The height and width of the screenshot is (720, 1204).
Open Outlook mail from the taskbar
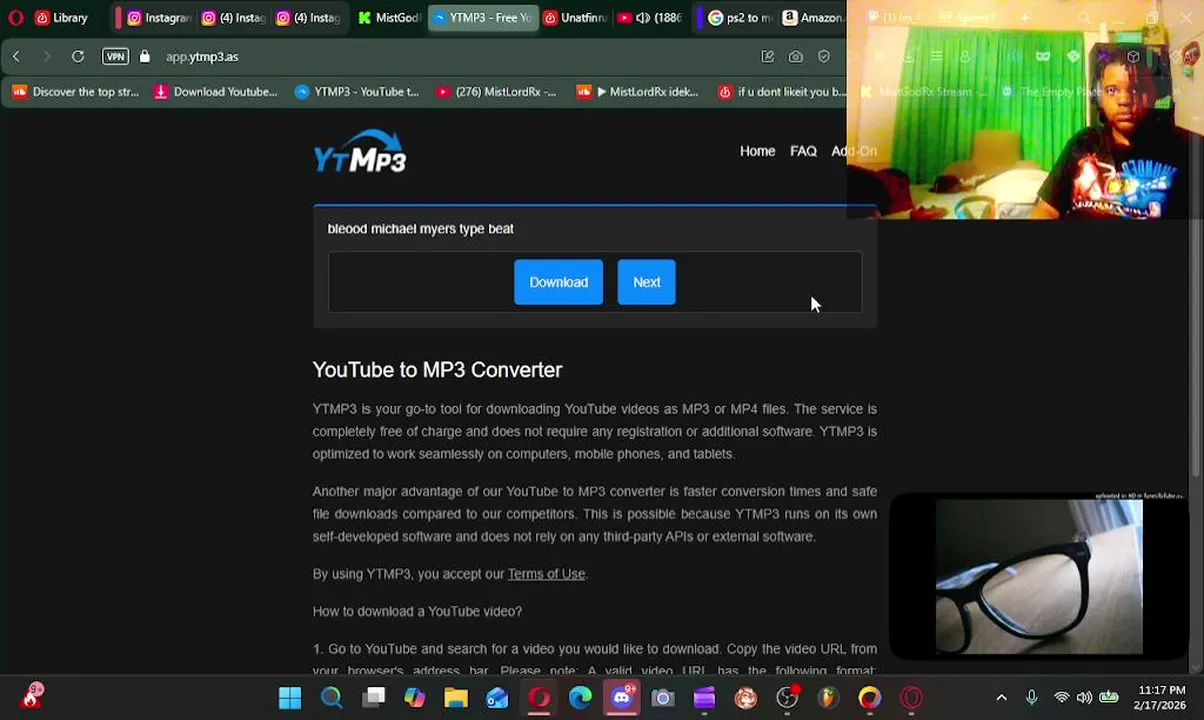(497, 698)
